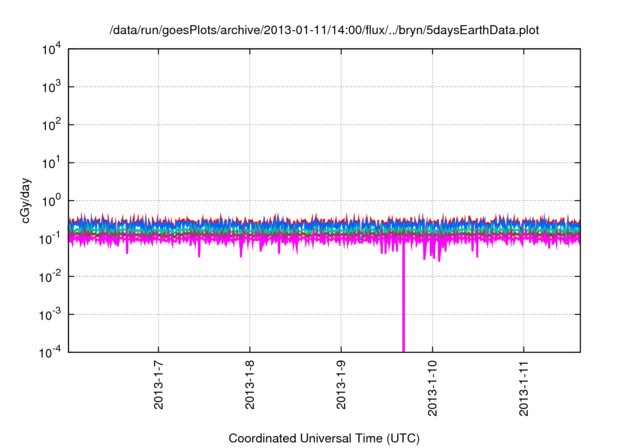Click the 2013-1-10 date tick label
This screenshot has height=448, width=640.
pos(433,388)
